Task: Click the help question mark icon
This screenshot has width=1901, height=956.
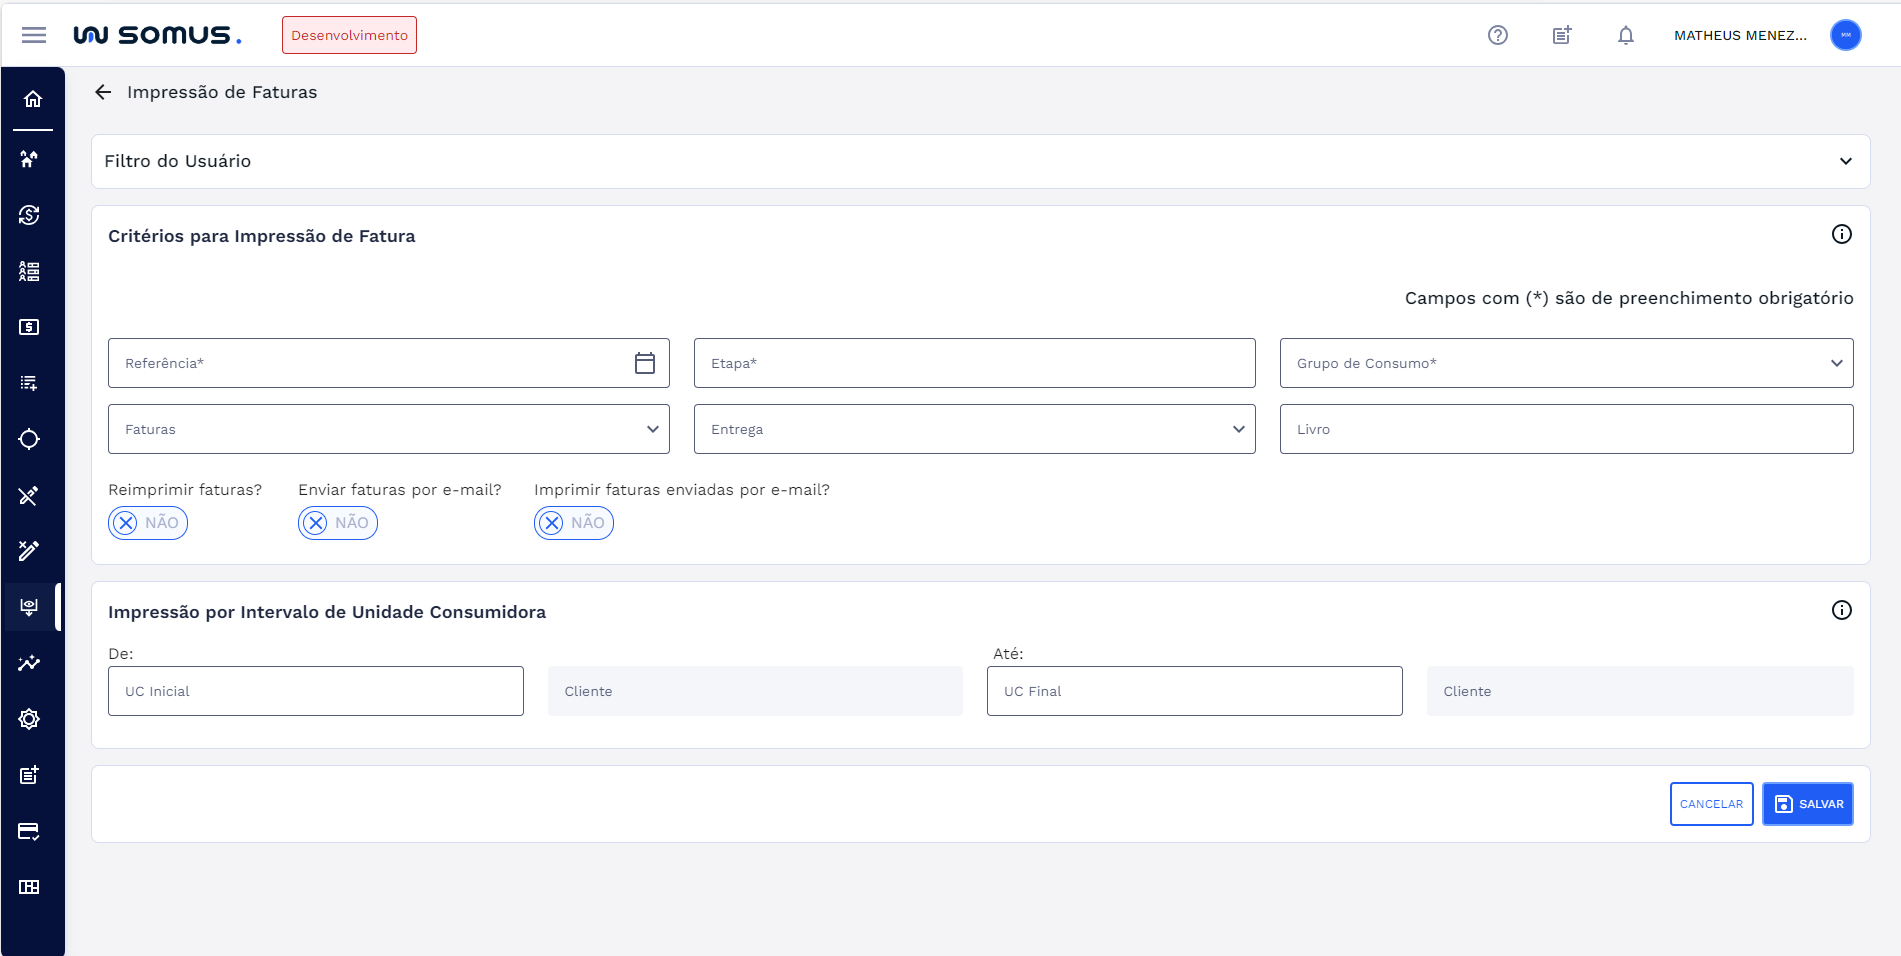Action: [1497, 35]
